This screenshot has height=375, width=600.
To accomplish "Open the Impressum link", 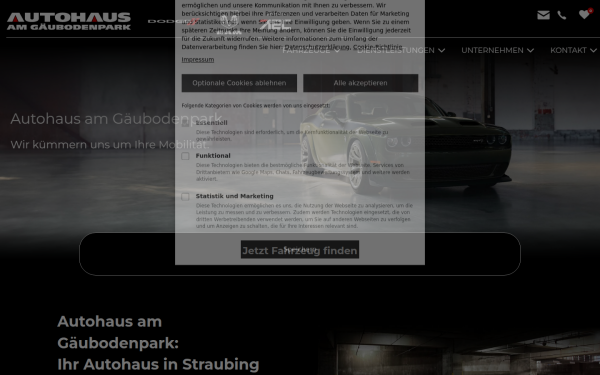I will pyautogui.click(x=197, y=59).
